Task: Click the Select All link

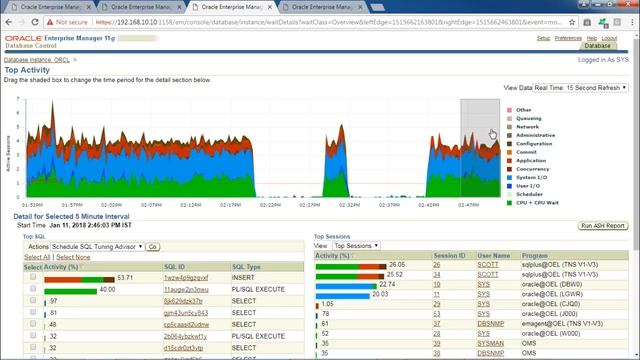Action: [37, 257]
